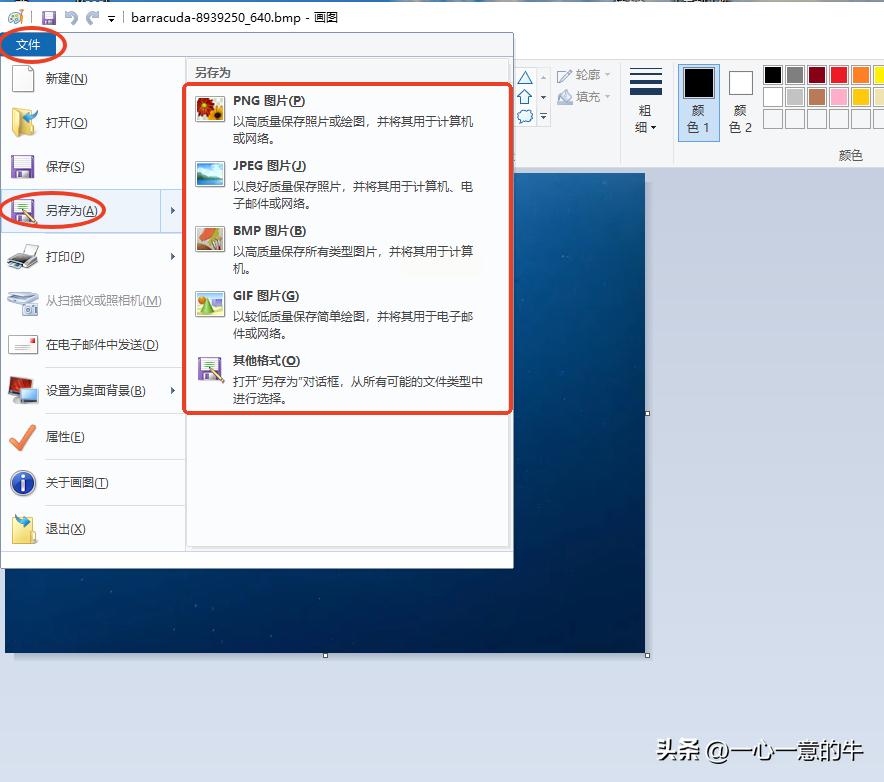Select the triangle shape tool
Screen dimensions: 884x782
(x=525, y=77)
